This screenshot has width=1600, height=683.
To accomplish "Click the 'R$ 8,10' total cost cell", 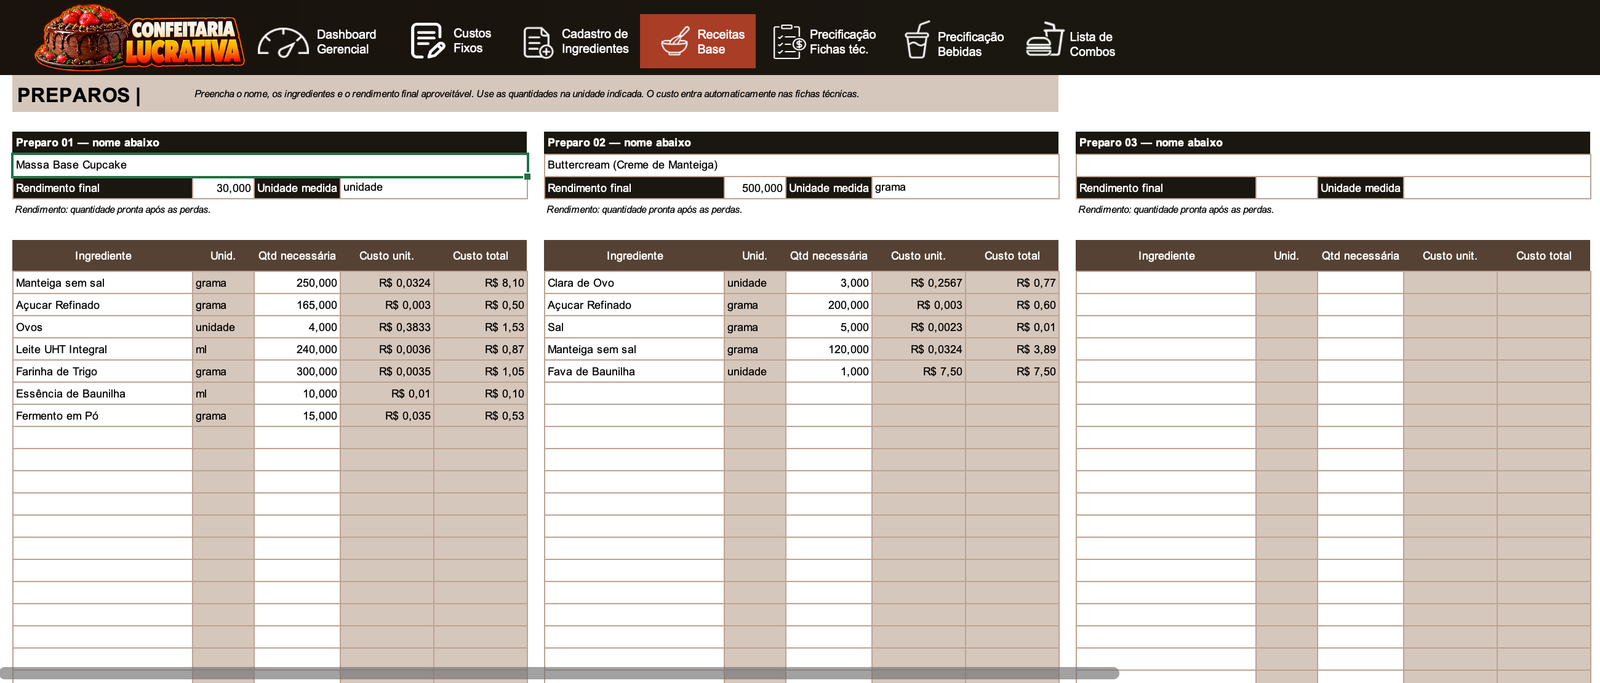I will point(480,283).
